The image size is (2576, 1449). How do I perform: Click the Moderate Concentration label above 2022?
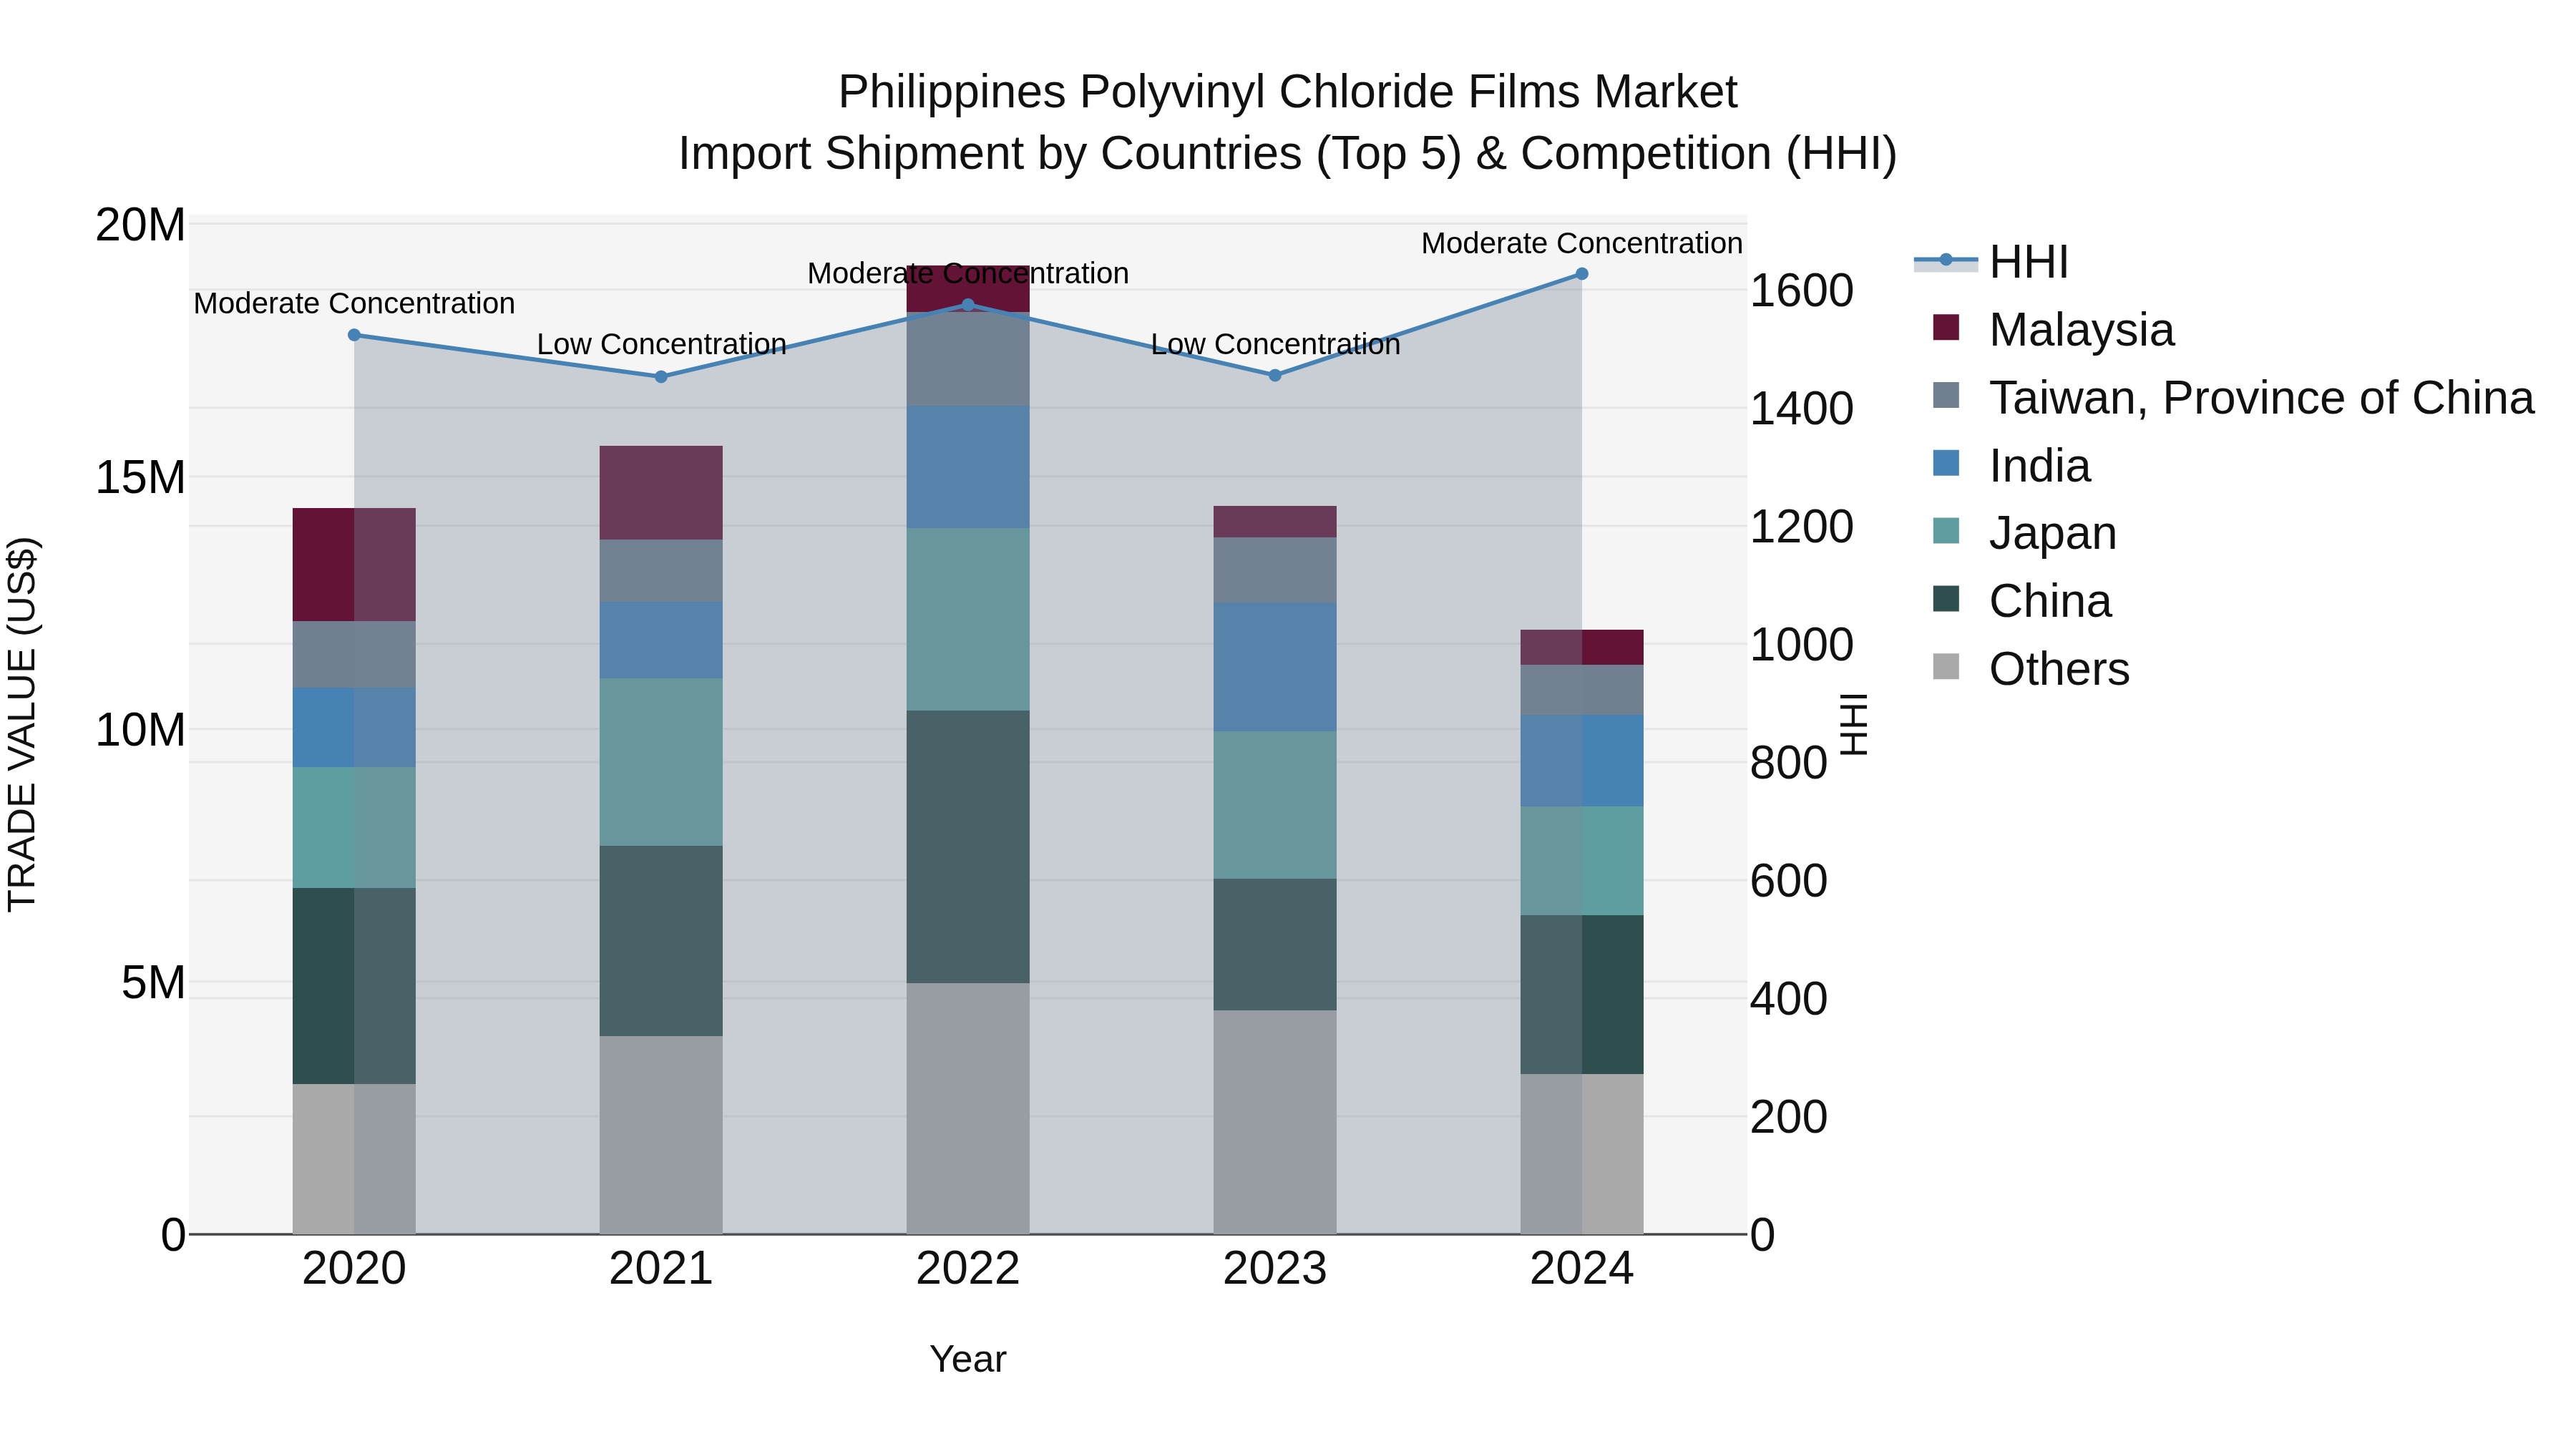click(968, 273)
